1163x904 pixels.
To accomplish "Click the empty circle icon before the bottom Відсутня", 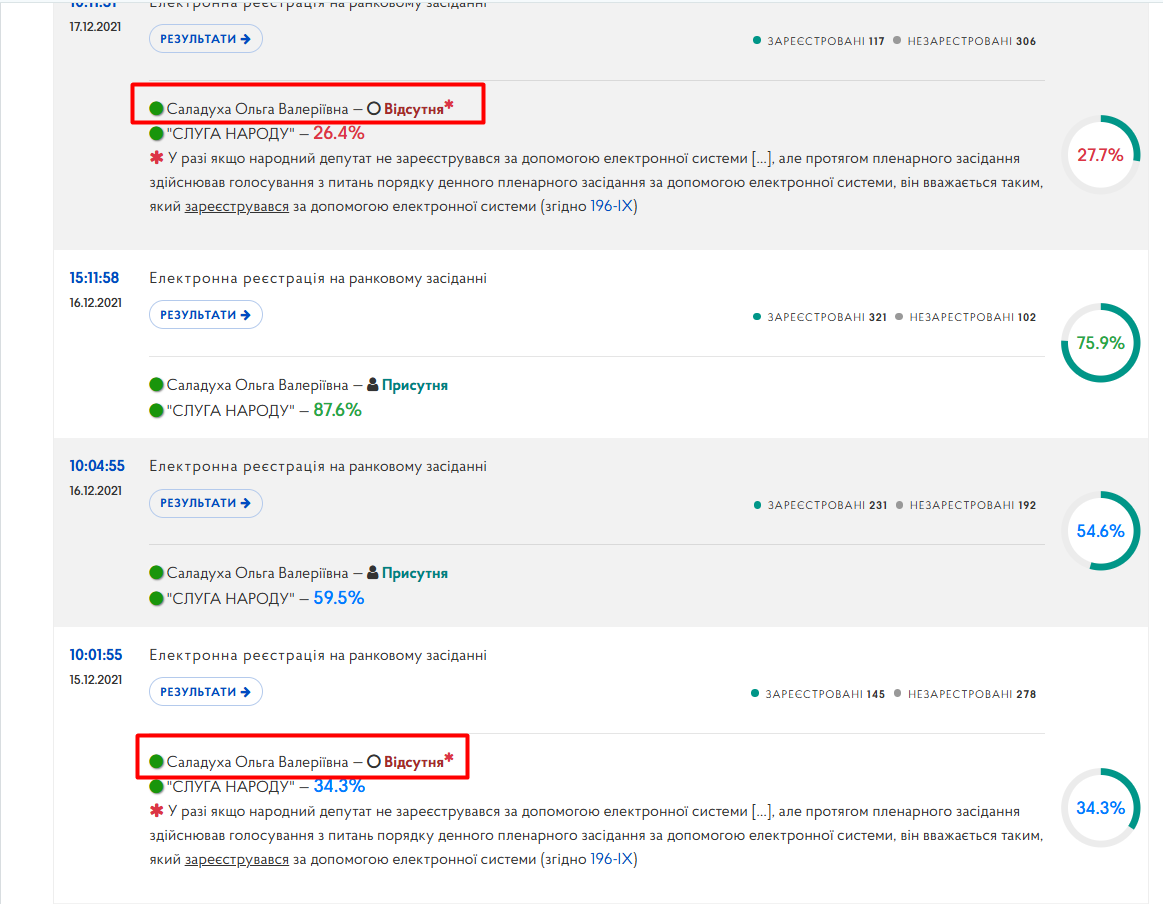I will [374, 762].
